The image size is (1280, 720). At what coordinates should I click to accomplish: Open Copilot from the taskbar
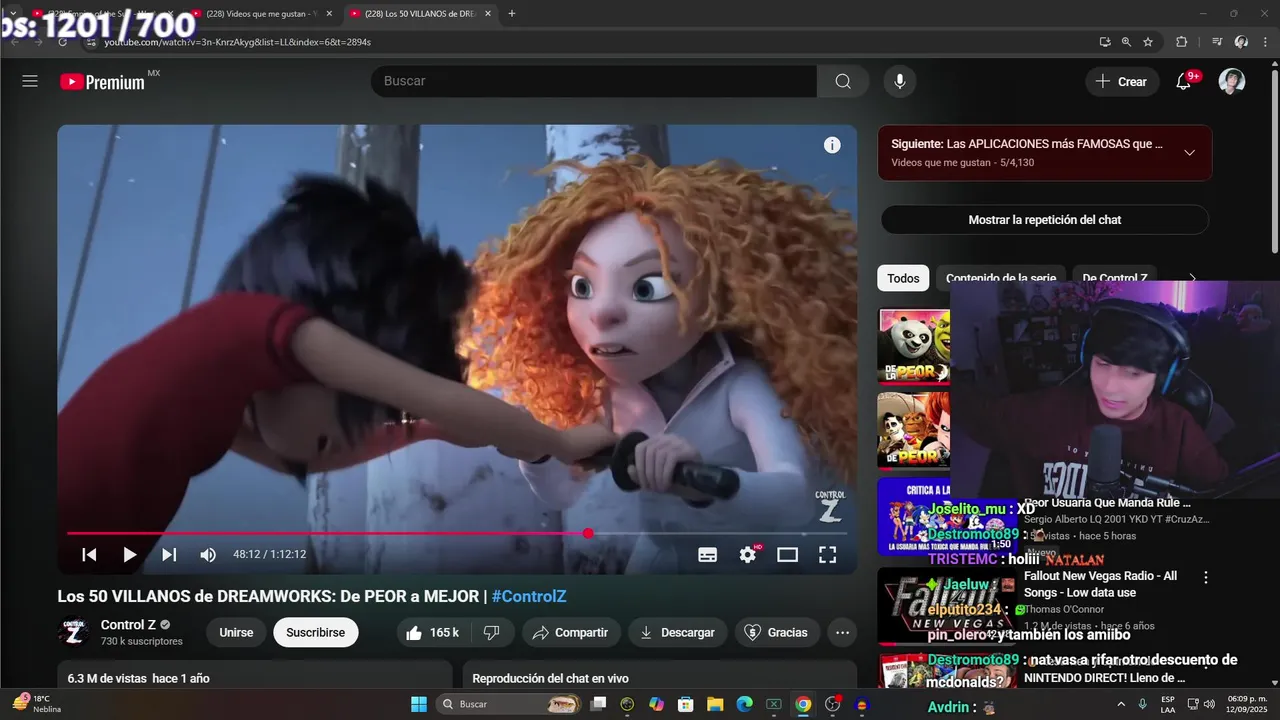[x=656, y=705]
